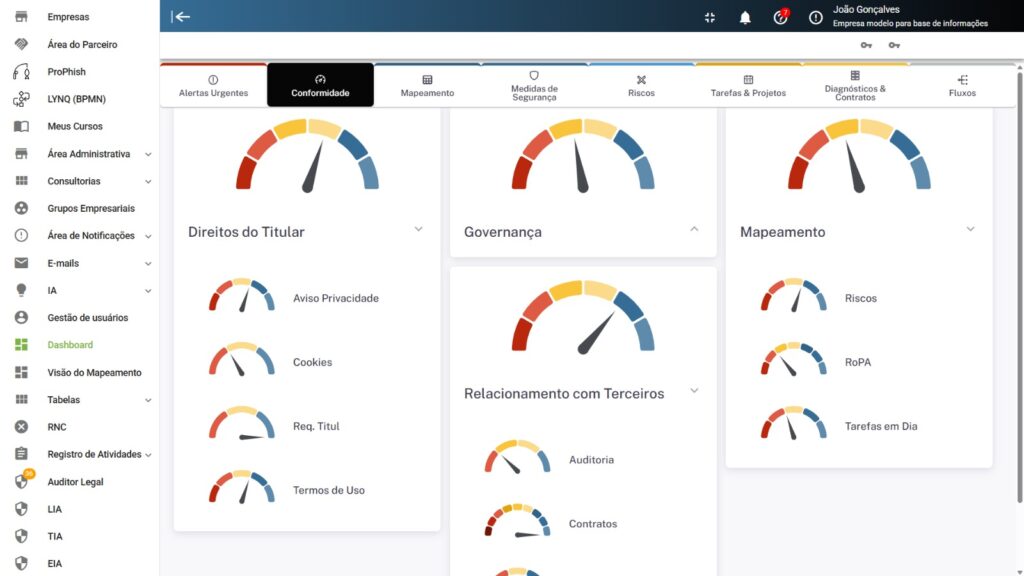Open the speedometer icon with red badge
The image size is (1024, 576).
(x=780, y=17)
